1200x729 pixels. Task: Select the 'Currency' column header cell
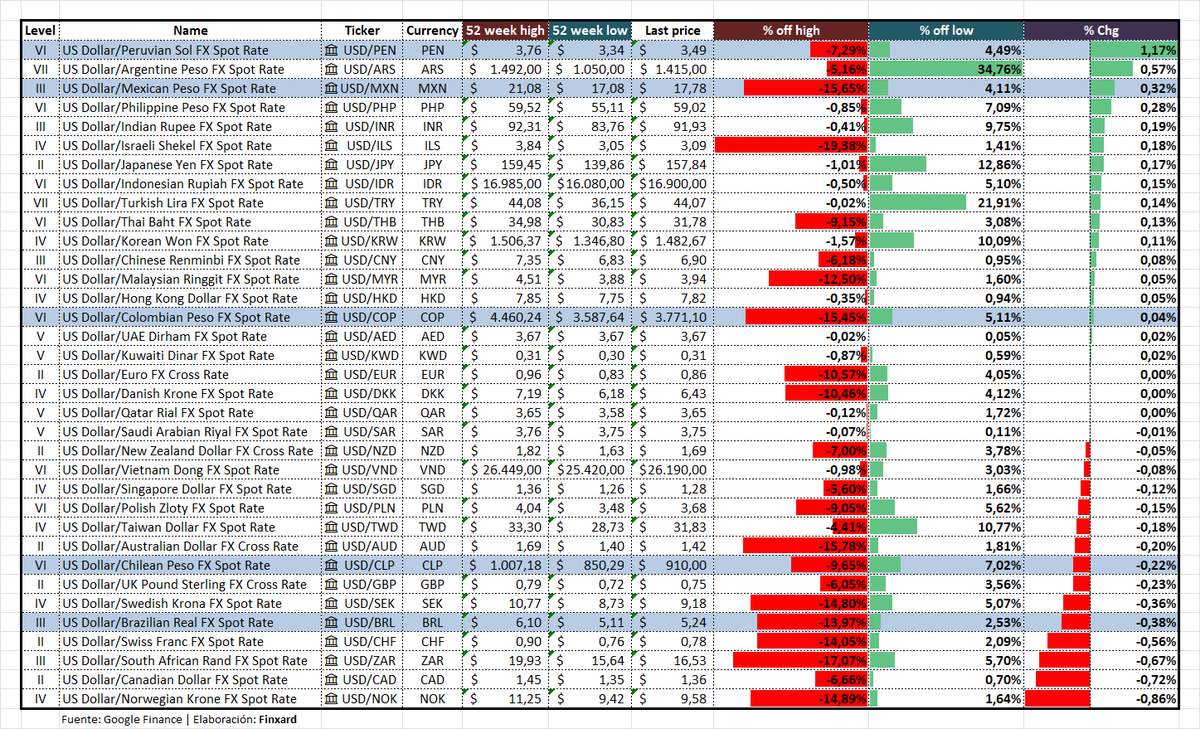432,30
